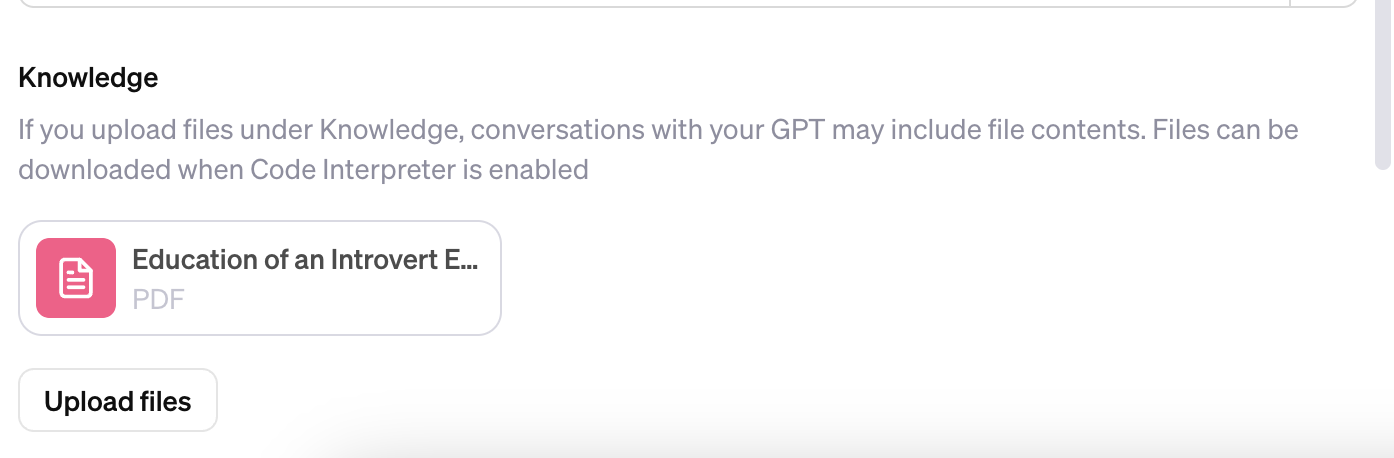Click the gray PDF file type label
The image size is (1394, 458).
click(x=158, y=299)
